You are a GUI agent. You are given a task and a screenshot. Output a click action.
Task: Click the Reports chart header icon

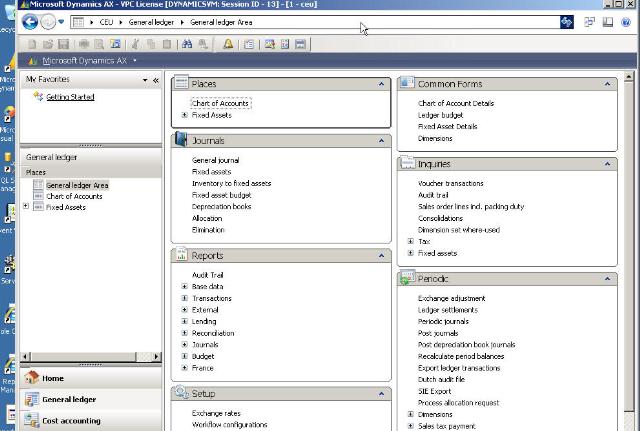click(181, 254)
